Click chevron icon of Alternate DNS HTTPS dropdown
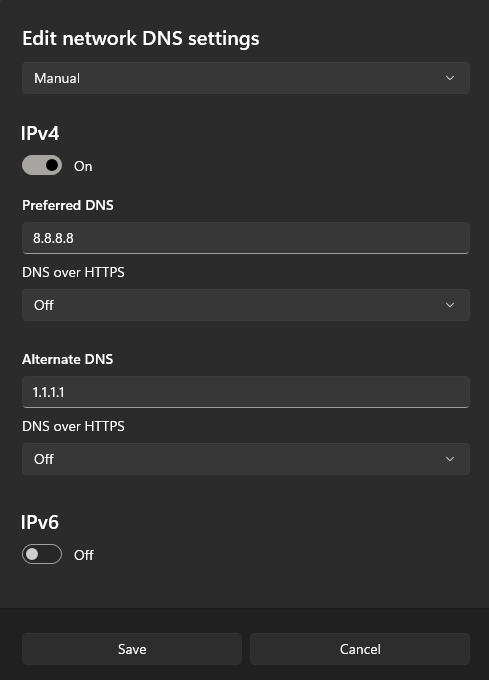Viewport: 489px width, 680px height. (x=450, y=459)
